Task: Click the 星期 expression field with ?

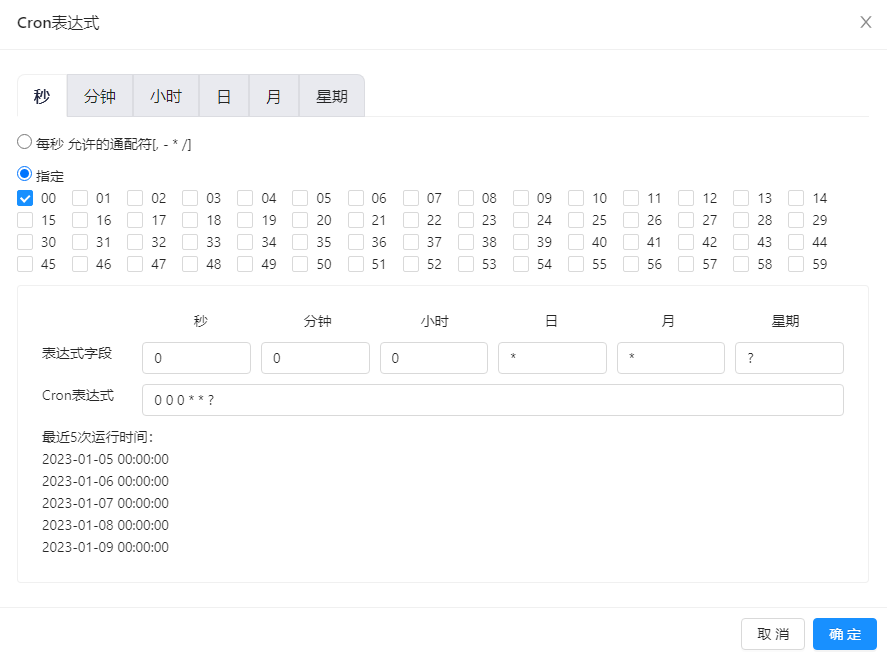Action: pos(789,358)
